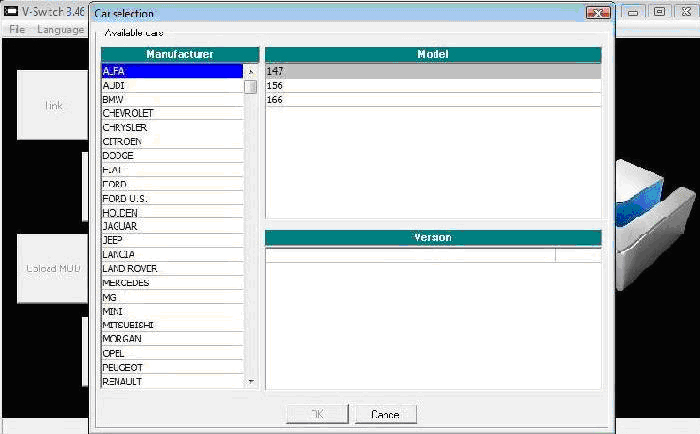Select the FORD row
700x434 pixels.
click(172, 184)
